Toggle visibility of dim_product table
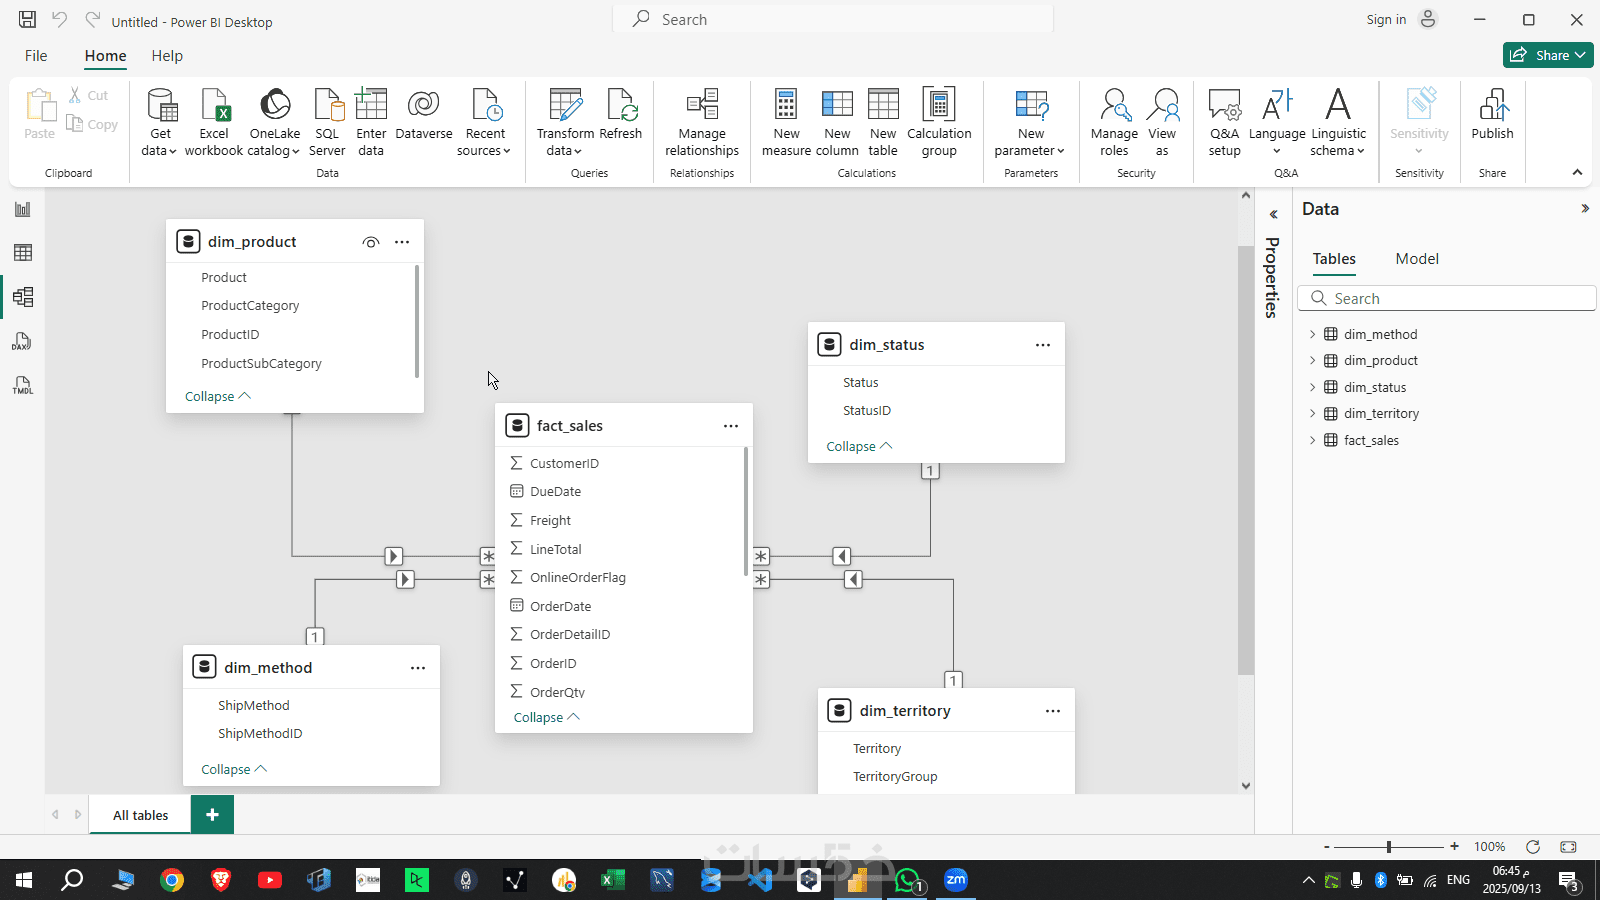This screenshot has width=1600, height=900. click(371, 242)
